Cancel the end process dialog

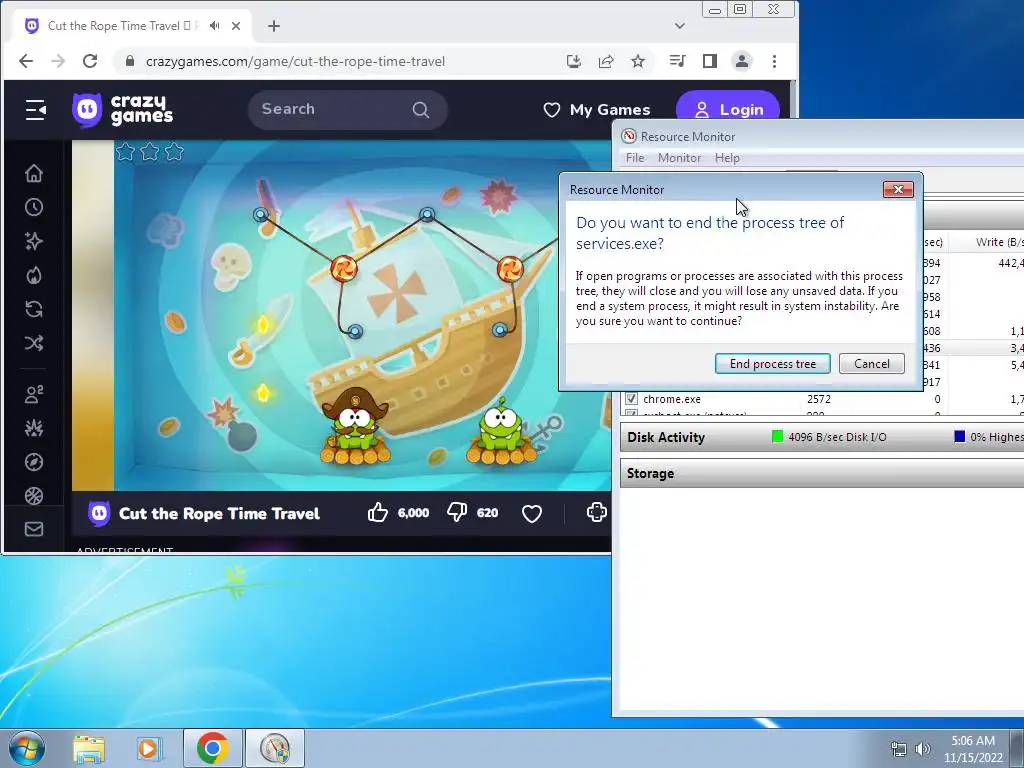pos(871,364)
